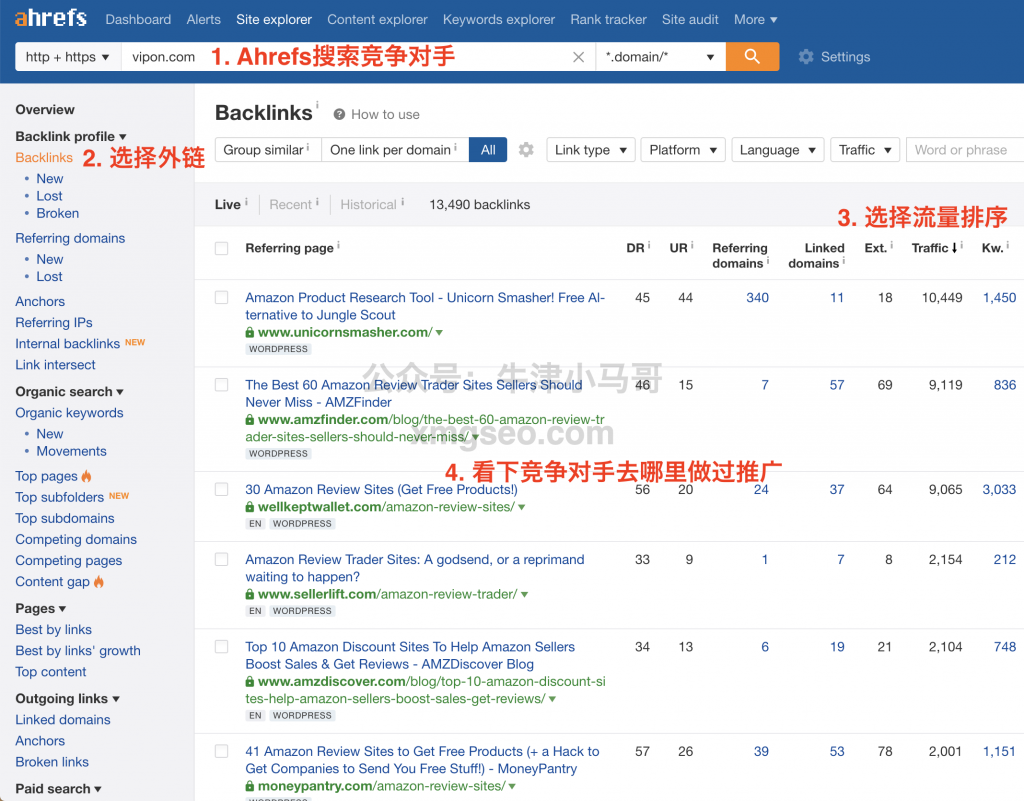Screen dimensions: 1024x801
Task: Expand unicornsmasher.com URL dropdown arrow
Action: pyautogui.click(x=440, y=332)
